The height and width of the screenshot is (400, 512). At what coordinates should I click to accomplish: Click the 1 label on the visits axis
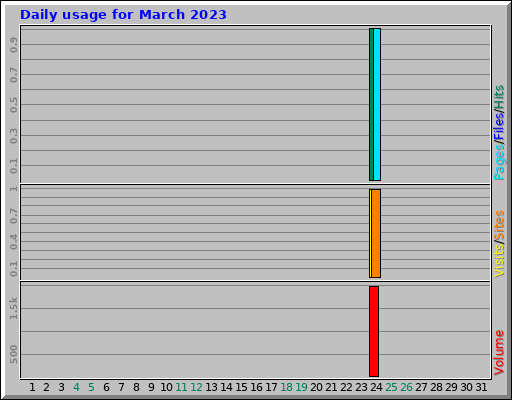13,189
